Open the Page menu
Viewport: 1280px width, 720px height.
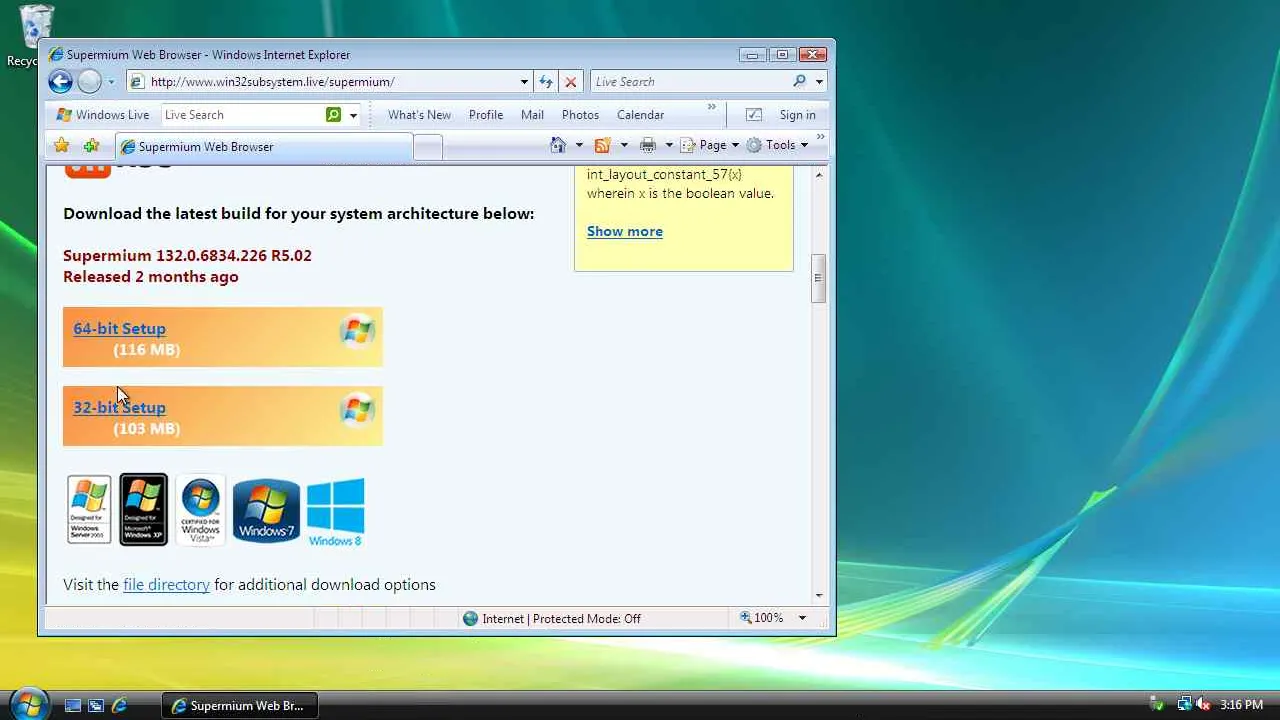709,145
